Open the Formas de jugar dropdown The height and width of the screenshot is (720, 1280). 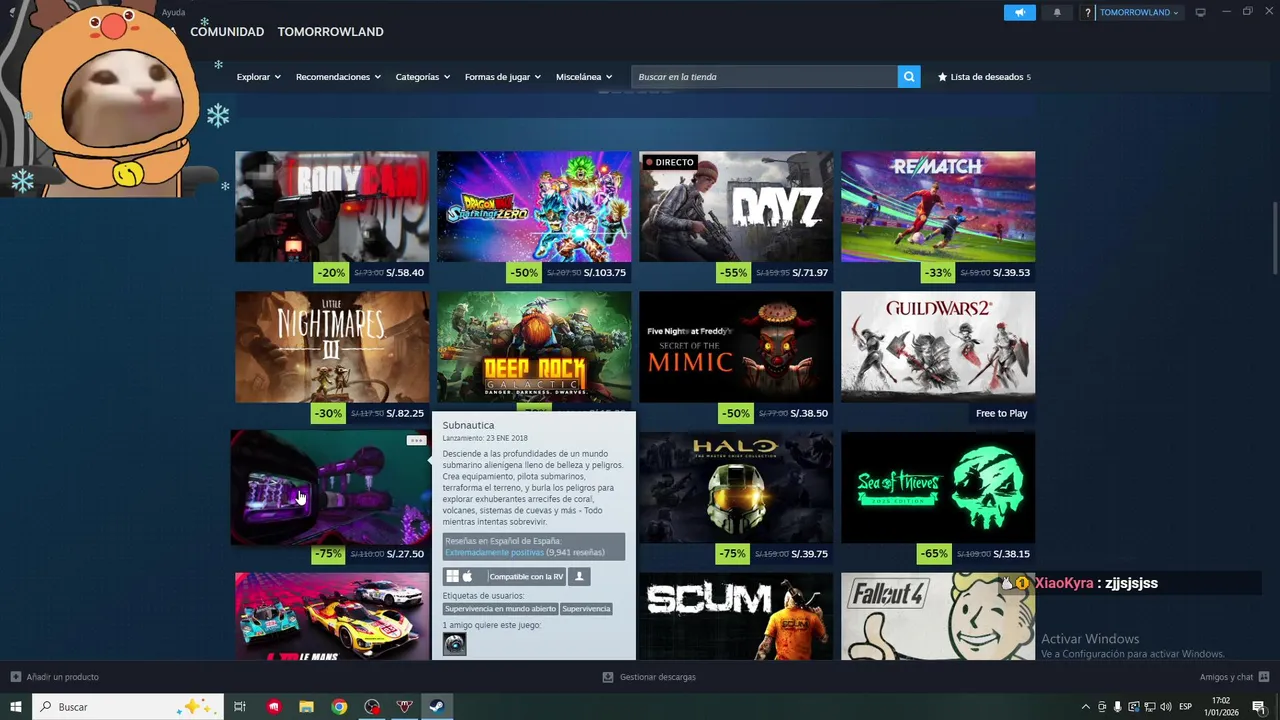(x=503, y=77)
